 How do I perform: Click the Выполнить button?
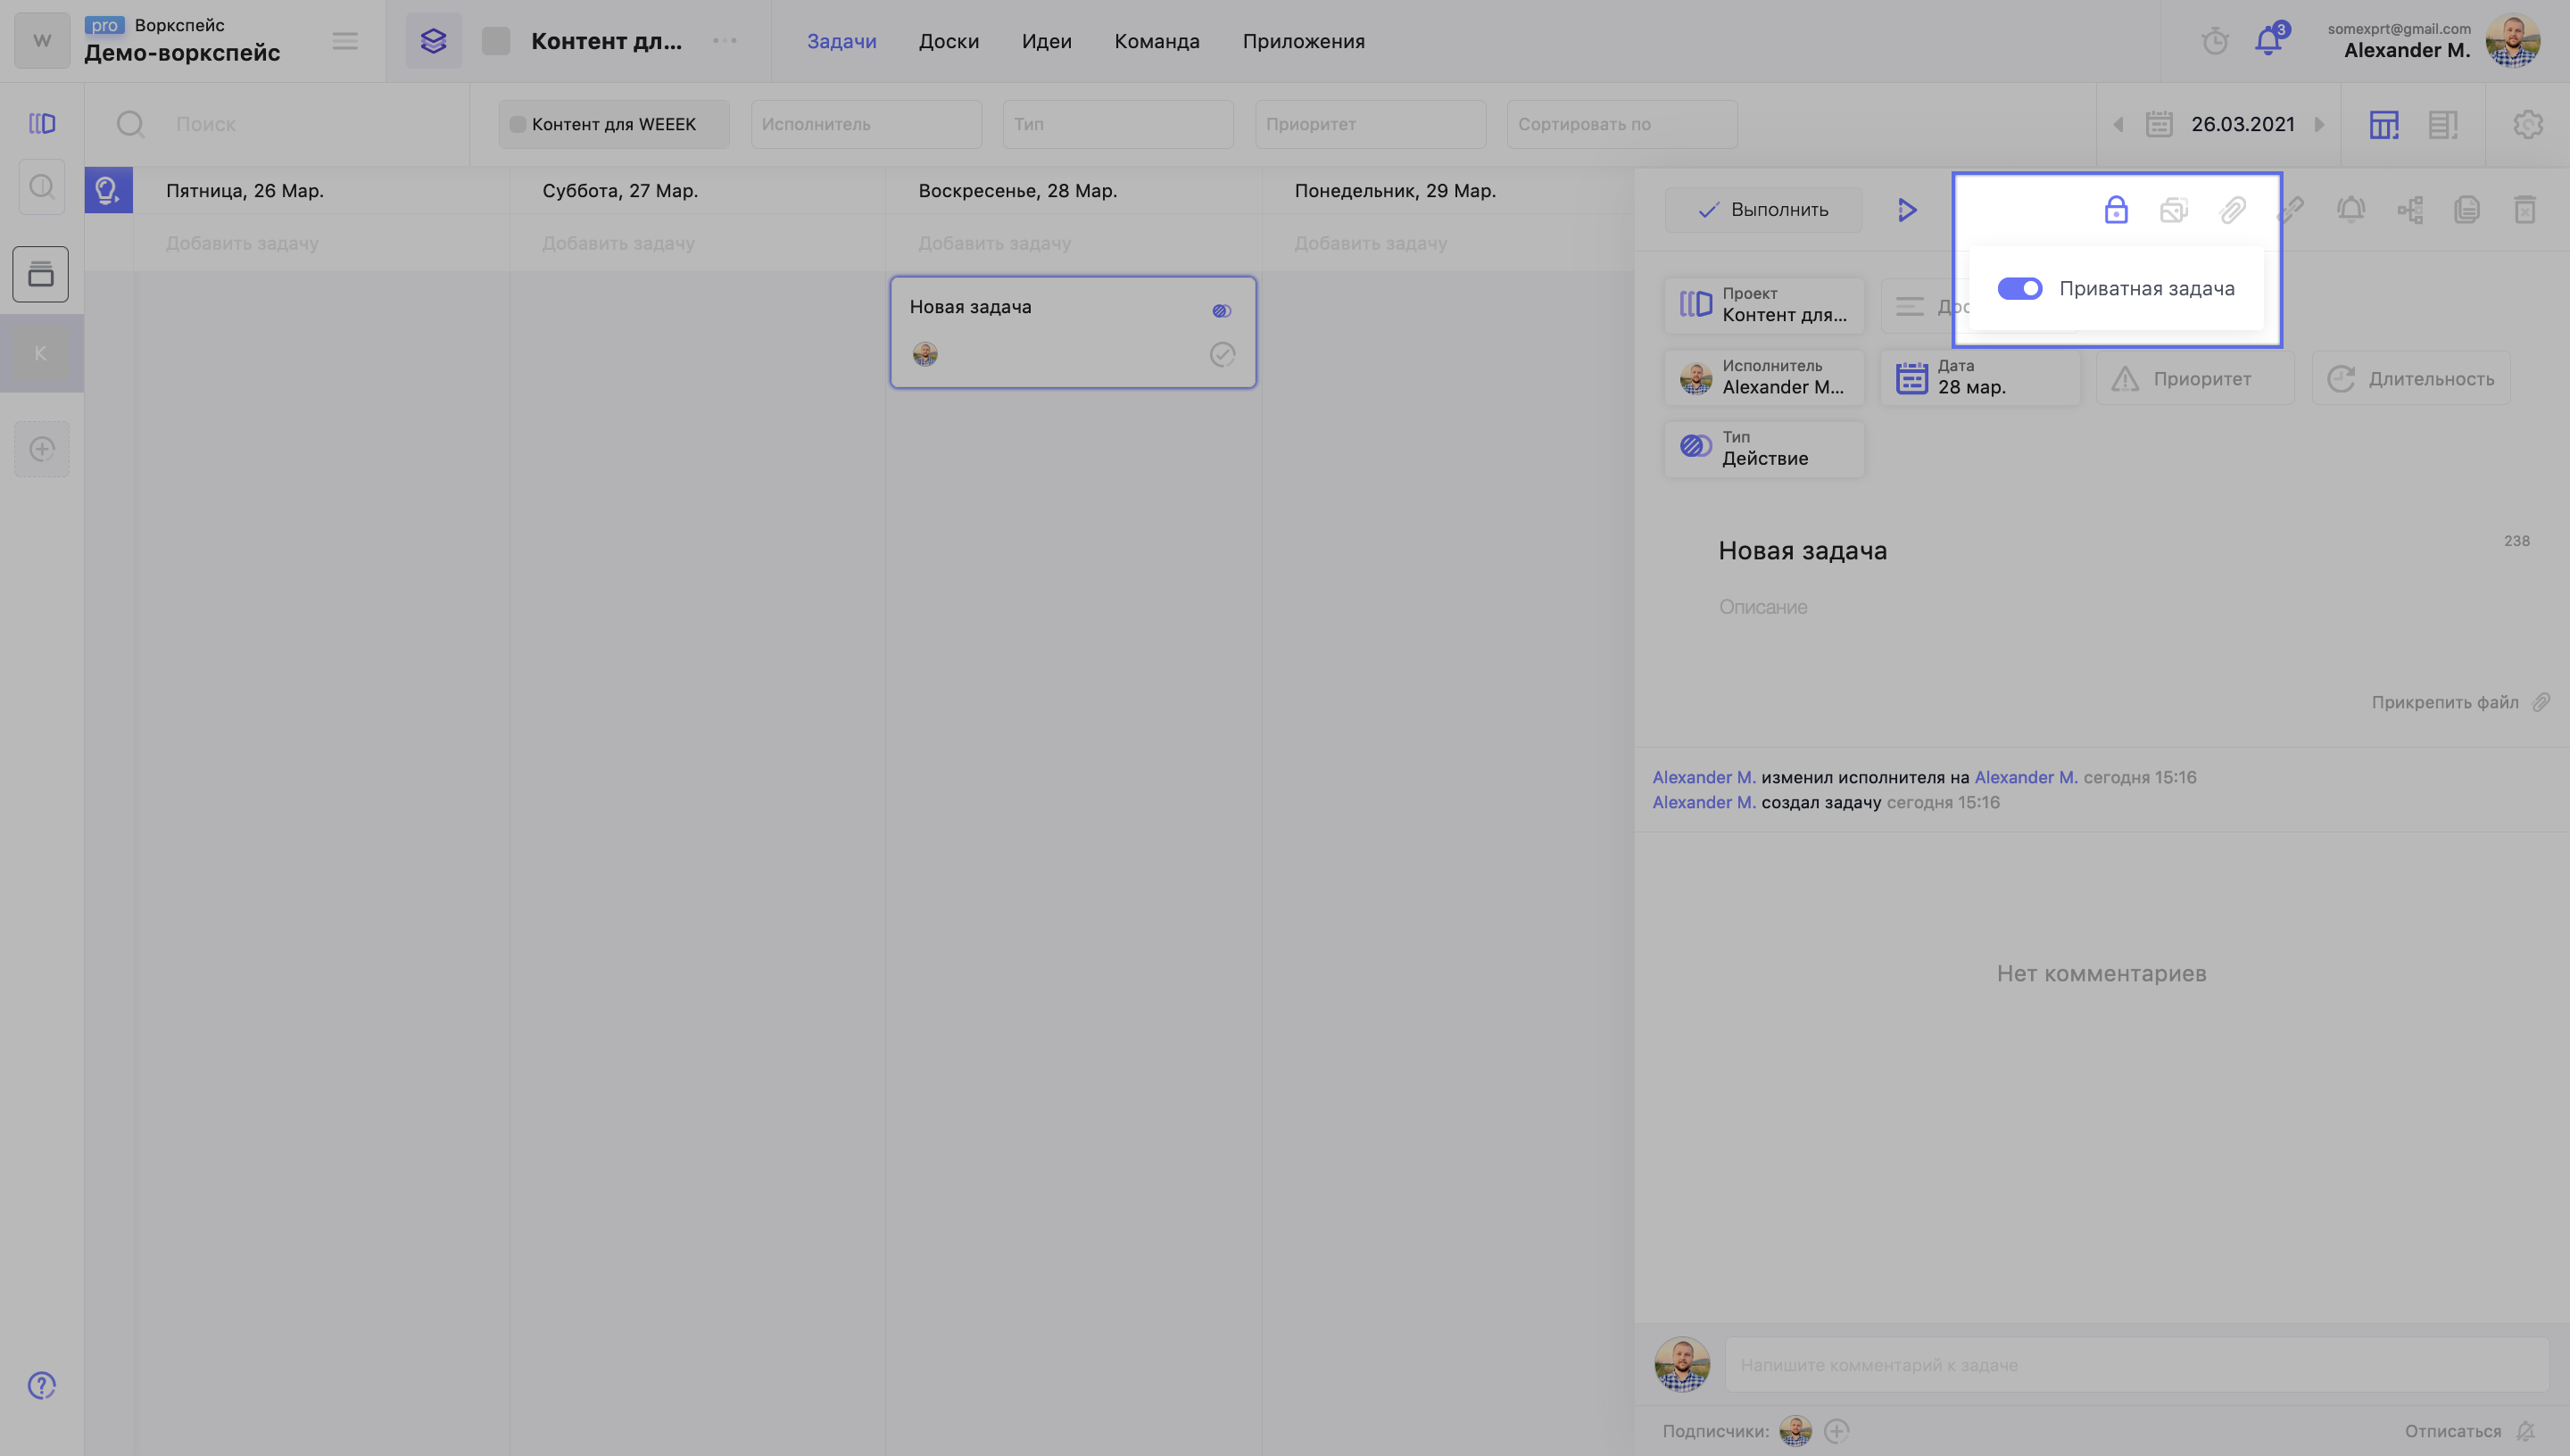(x=1764, y=210)
